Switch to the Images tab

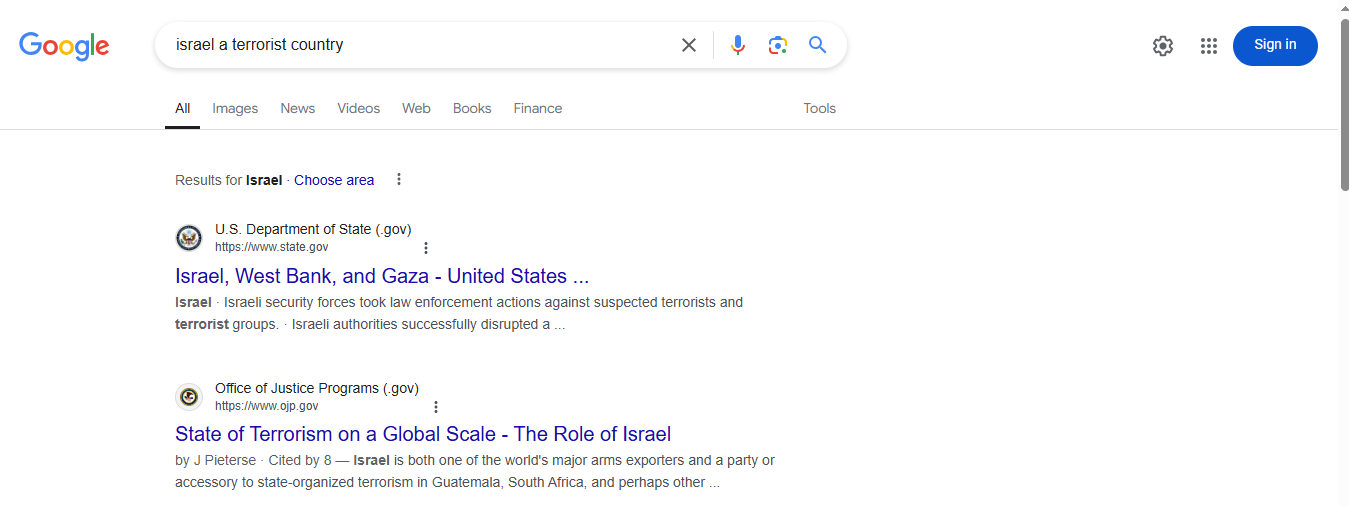coord(235,108)
